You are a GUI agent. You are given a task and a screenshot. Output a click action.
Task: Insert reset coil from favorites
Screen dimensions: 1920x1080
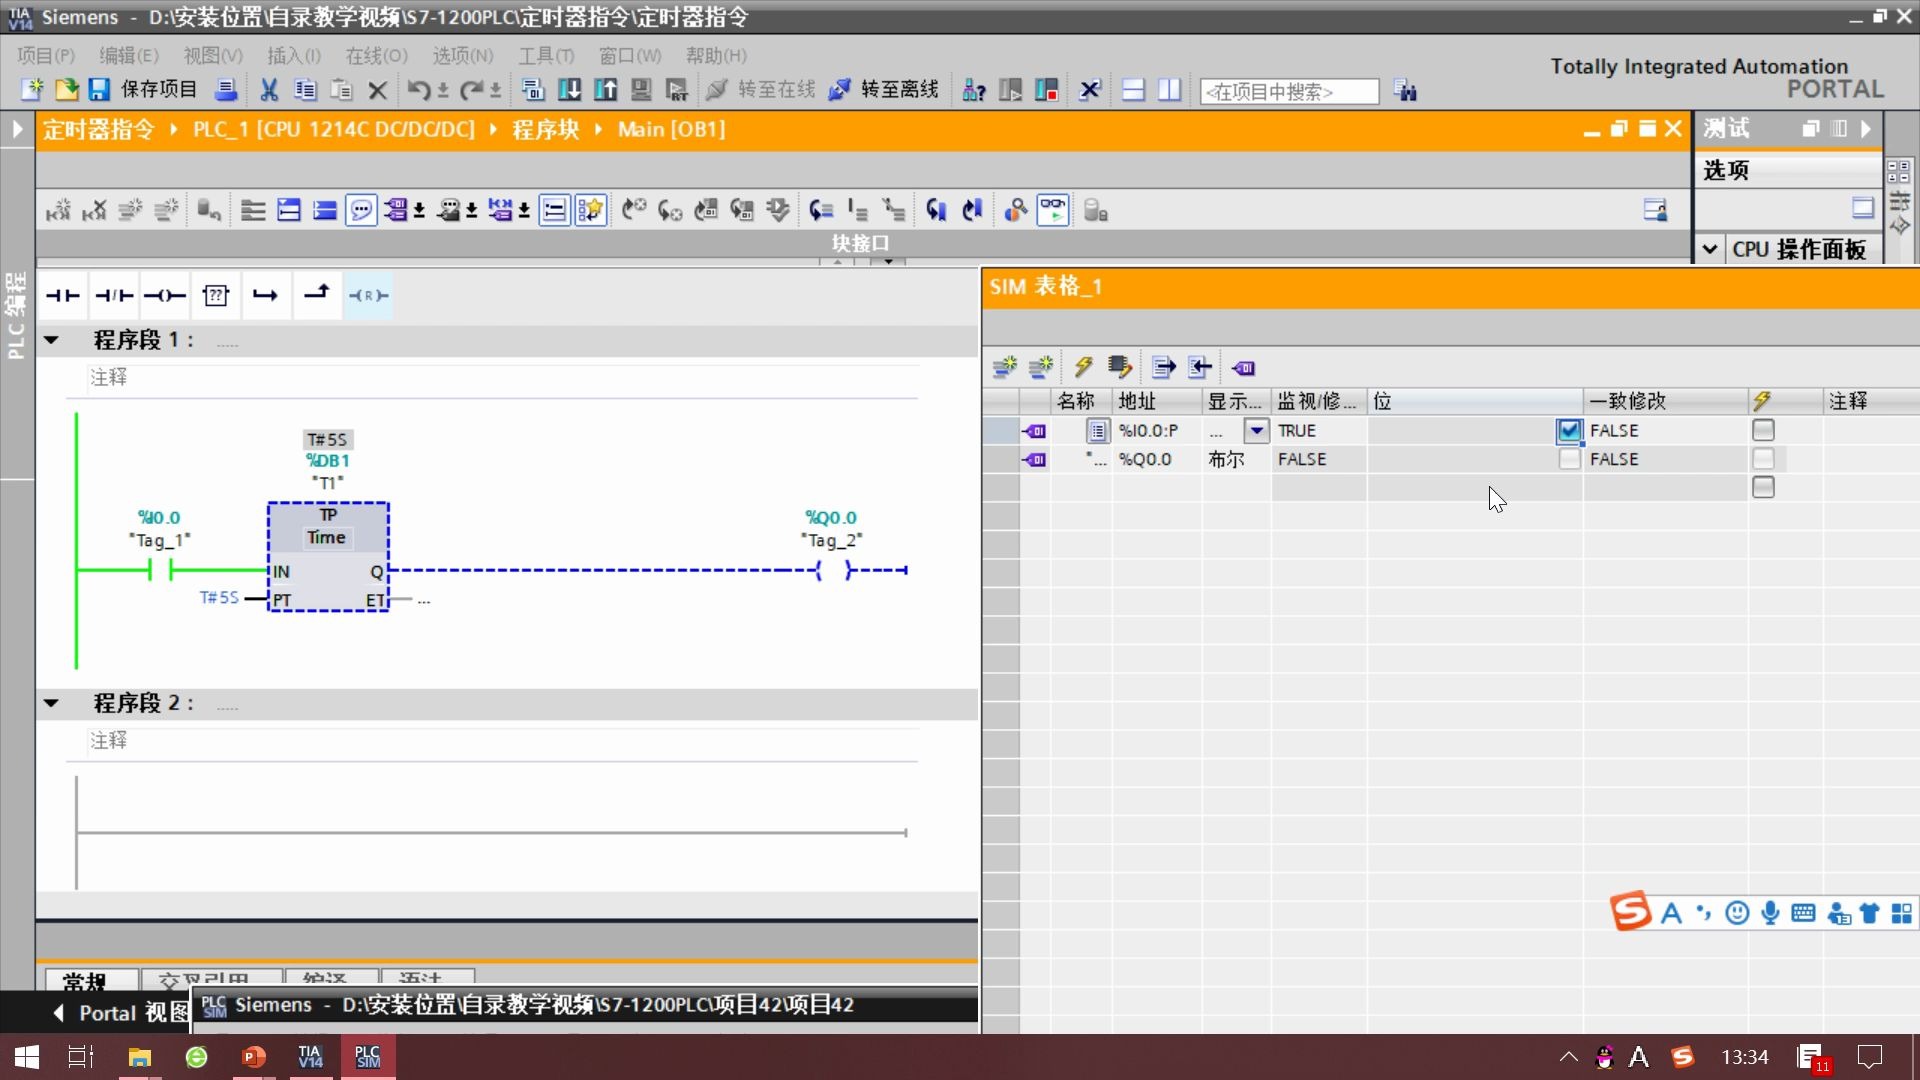(x=368, y=295)
